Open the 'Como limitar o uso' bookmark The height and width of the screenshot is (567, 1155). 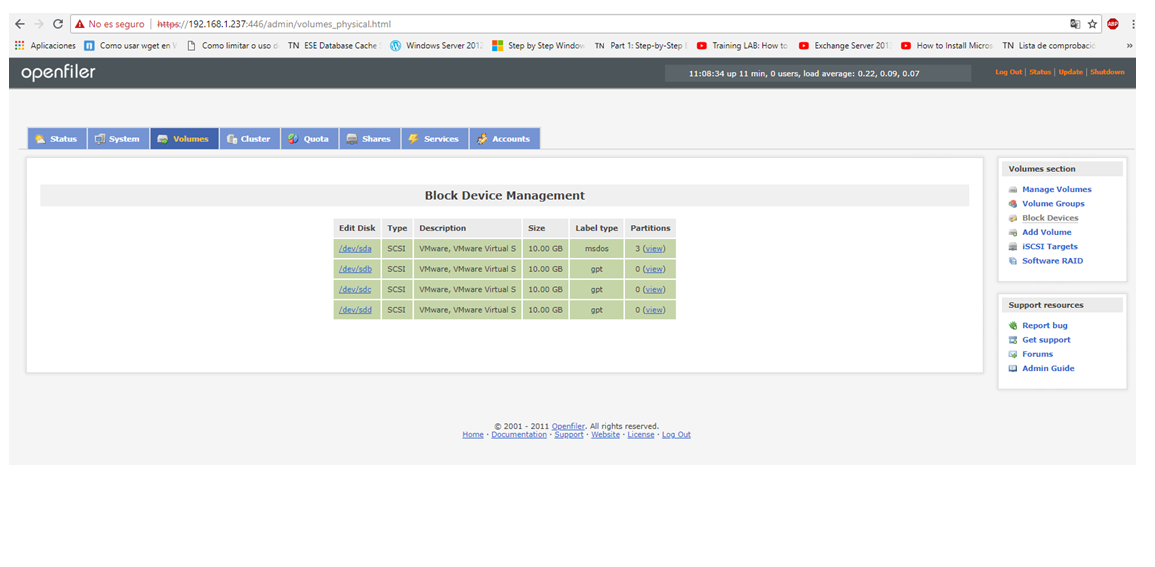click(x=232, y=45)
